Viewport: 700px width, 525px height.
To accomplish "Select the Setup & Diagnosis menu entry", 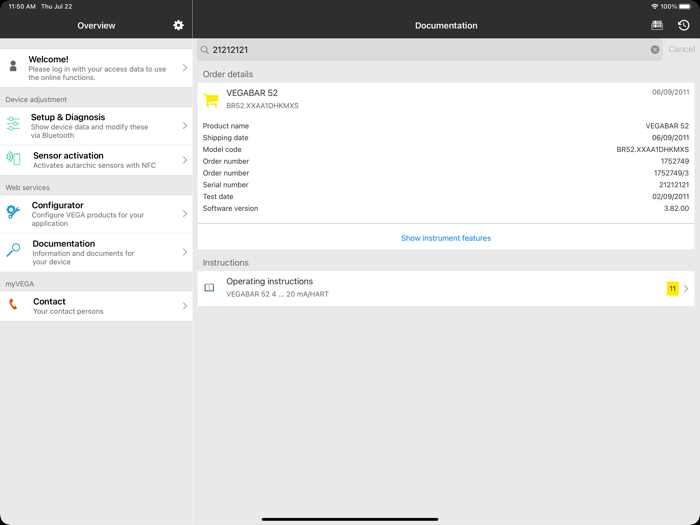I will pyautogui.click(x=96, y=126).
